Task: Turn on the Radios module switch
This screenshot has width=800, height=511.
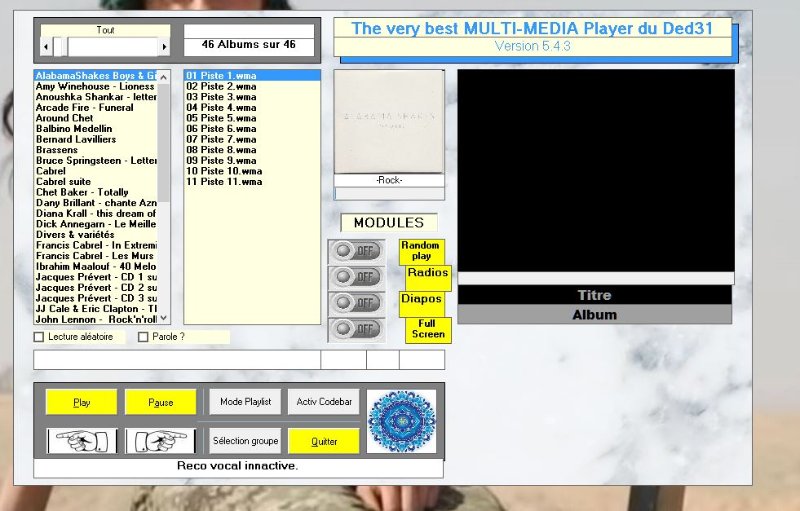Action: [355, 277]
